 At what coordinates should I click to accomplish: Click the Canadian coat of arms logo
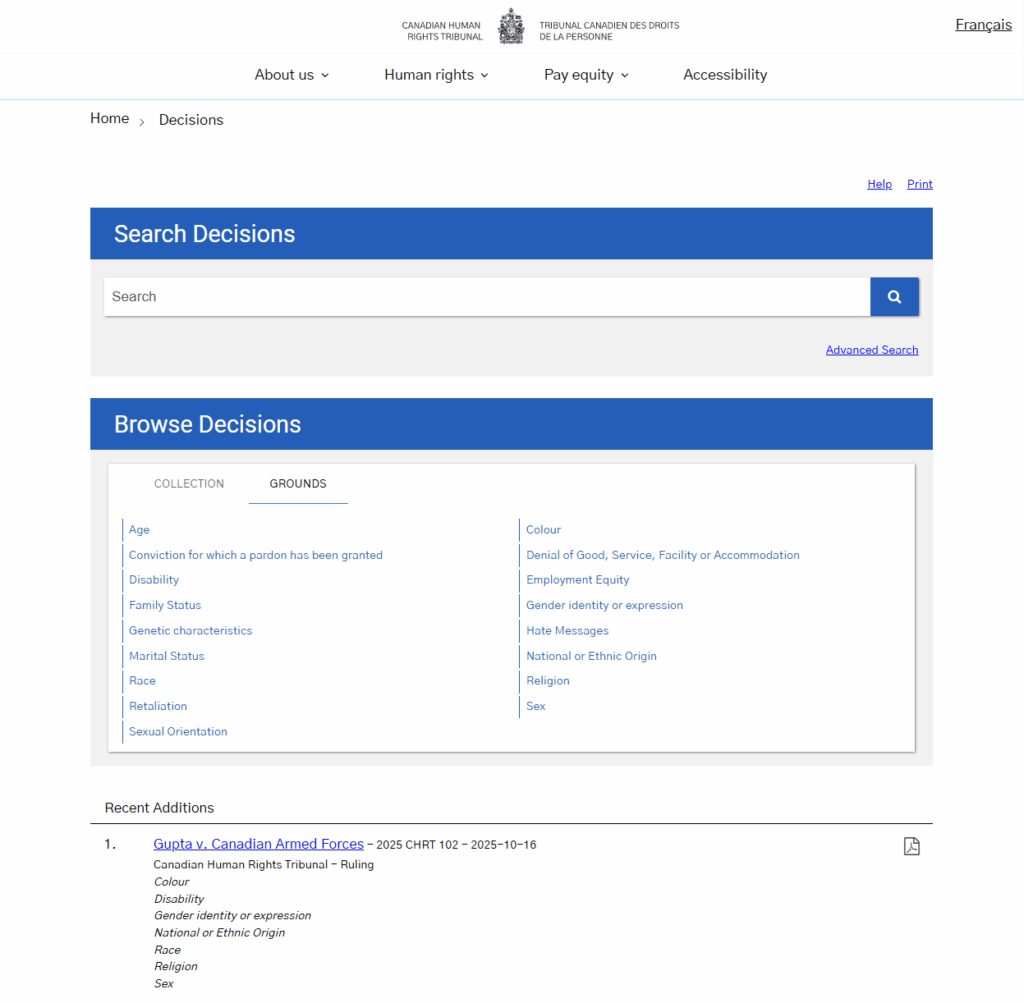[511, 26]
